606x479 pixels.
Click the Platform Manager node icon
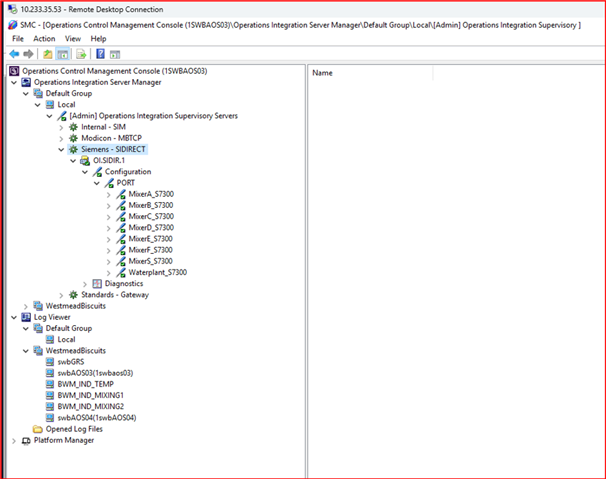[x=26, y=441]
